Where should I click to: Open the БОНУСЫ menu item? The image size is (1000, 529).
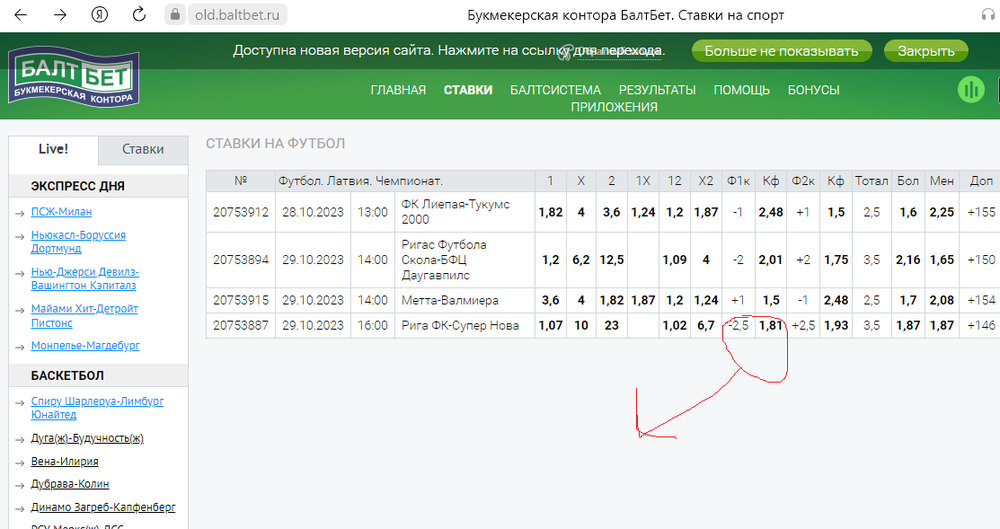[813, 89]
